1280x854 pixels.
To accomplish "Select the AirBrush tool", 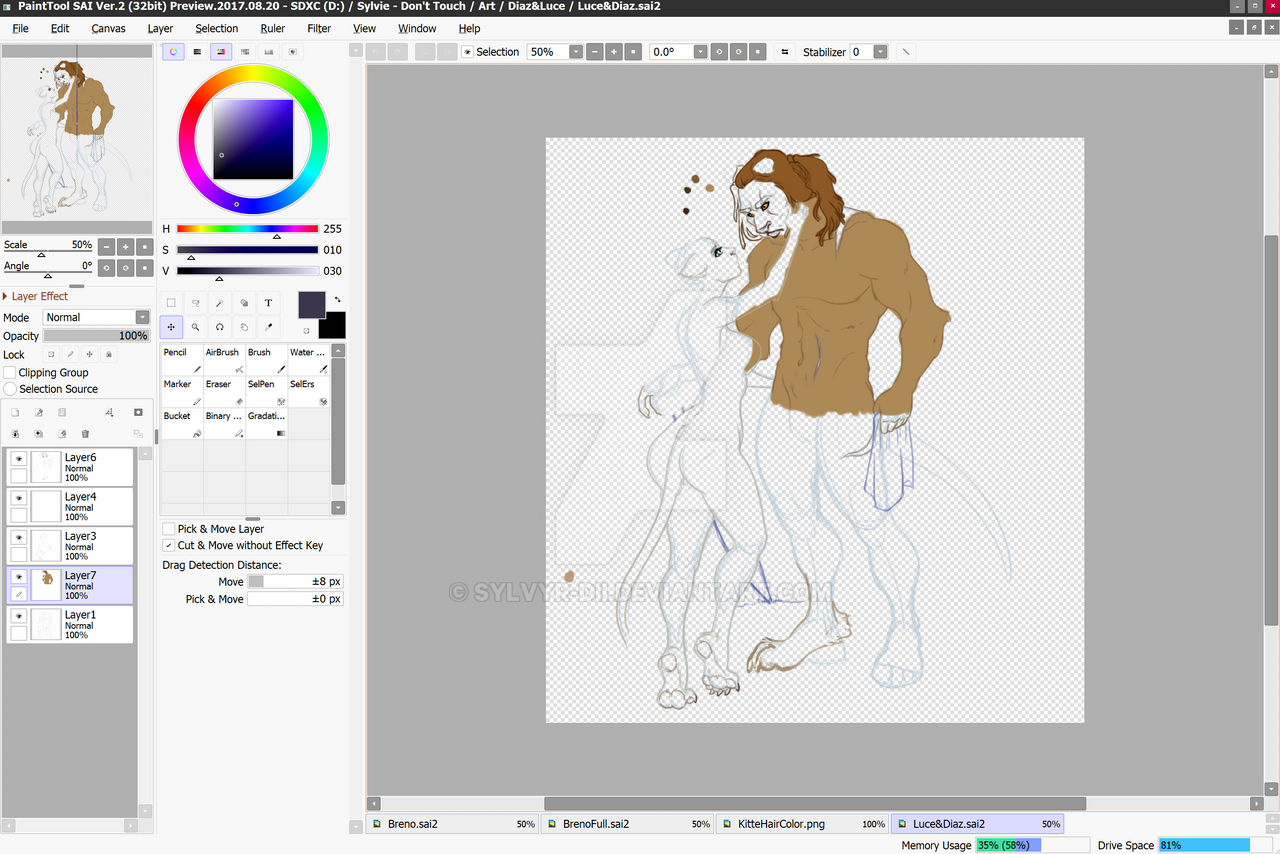I will (x=223, y=359).
